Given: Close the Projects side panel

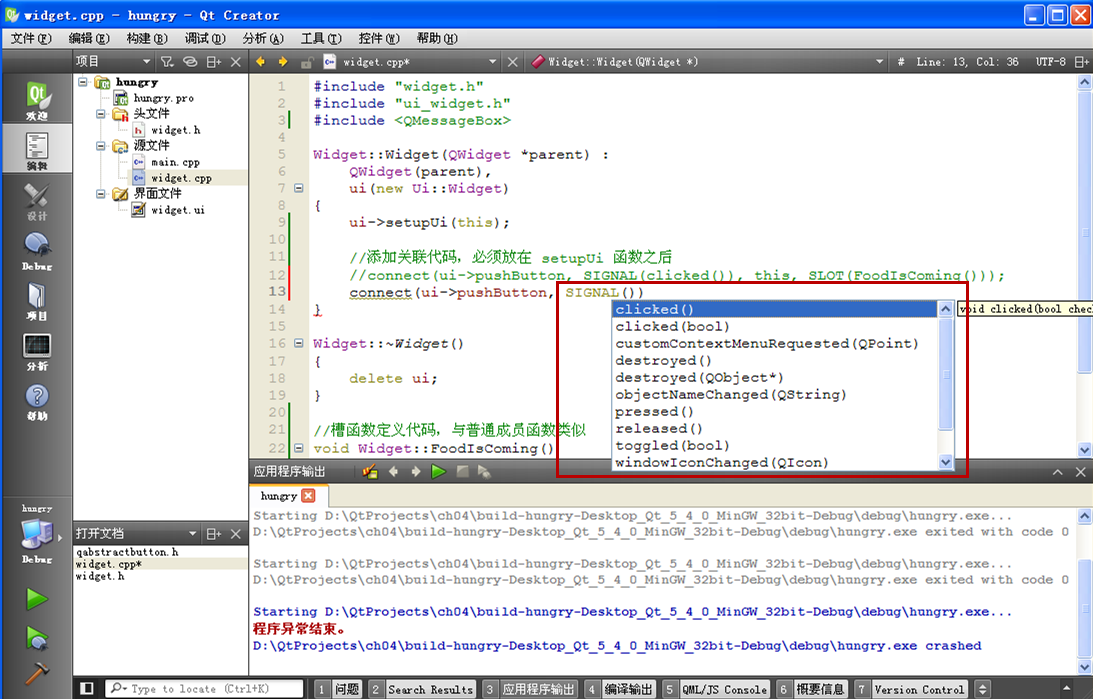Looking at the screenshot, I should (236, 62).
